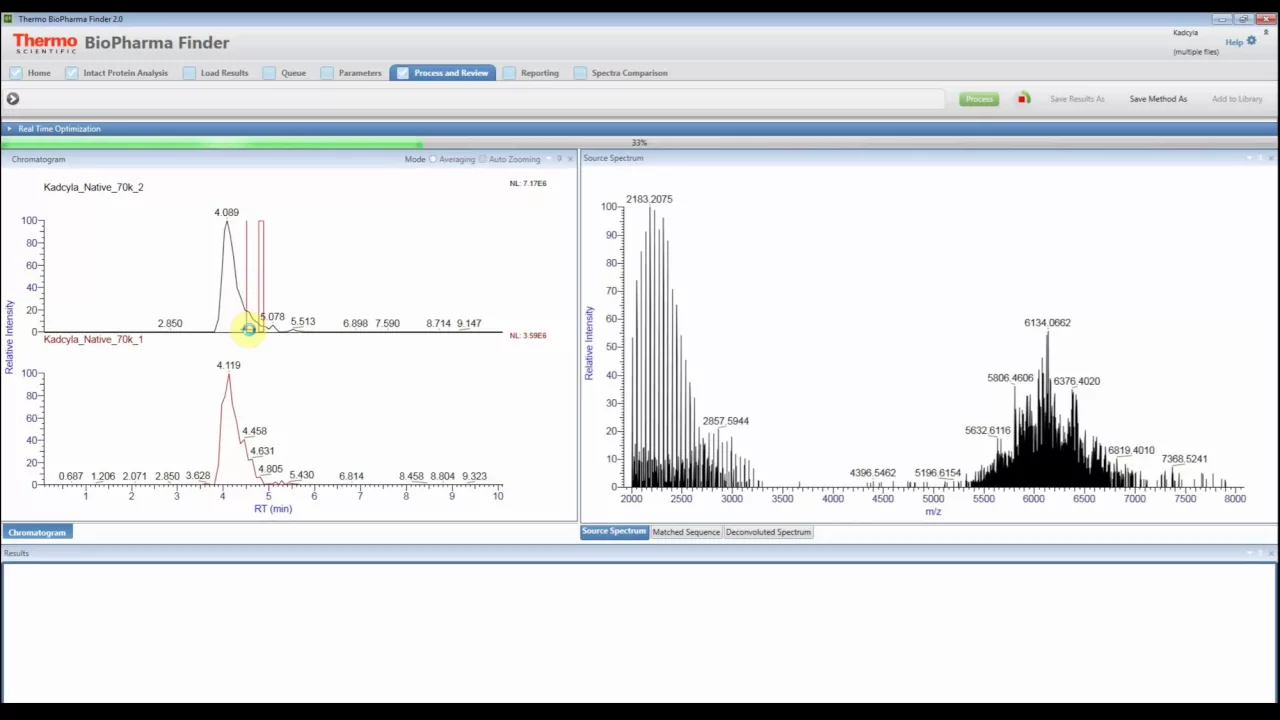This screenshot has height=720, width=1280.
Task: Click the Reporting tab icon
Action: pyautogui.click(x=509, y=73)
